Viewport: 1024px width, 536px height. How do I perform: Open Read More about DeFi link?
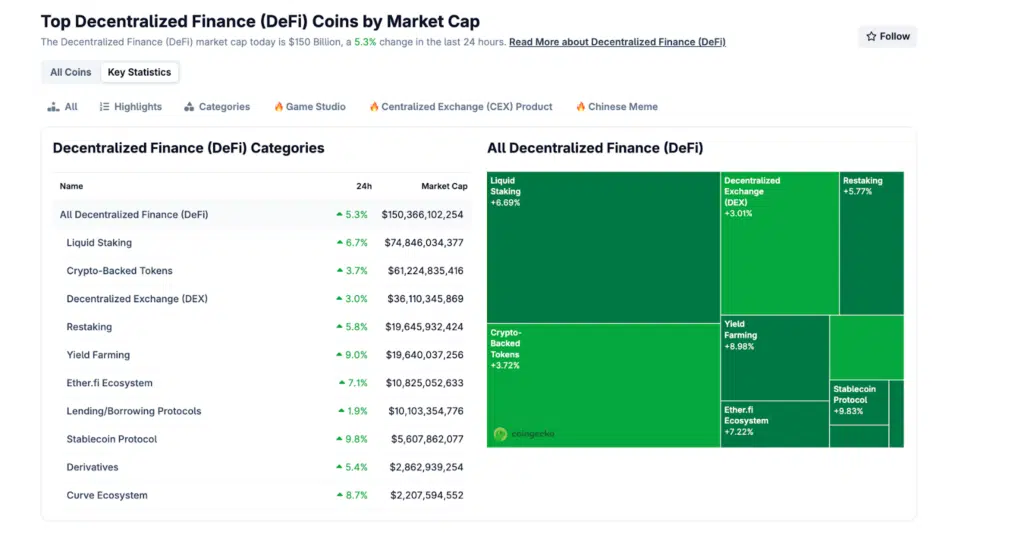click(617, 42)
